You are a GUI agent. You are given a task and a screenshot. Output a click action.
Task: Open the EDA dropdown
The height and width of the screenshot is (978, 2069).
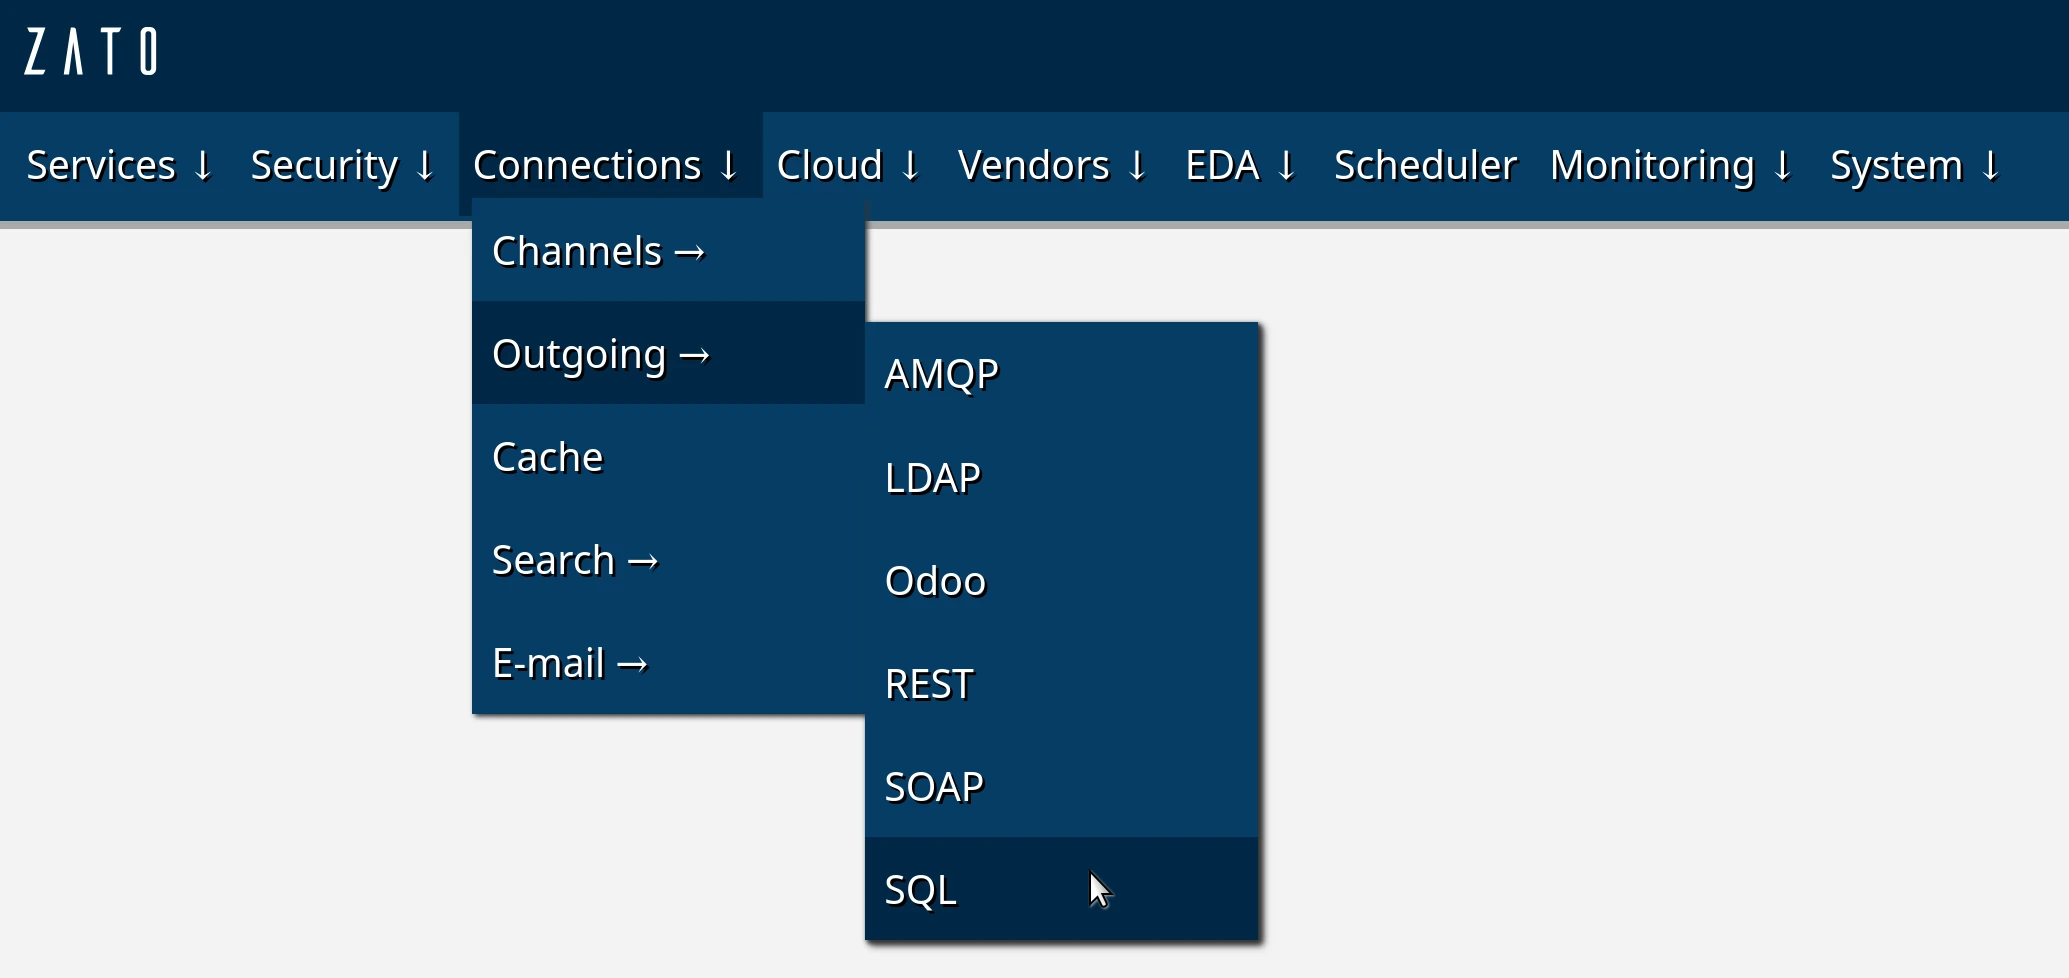click(x=1240, y=166)
